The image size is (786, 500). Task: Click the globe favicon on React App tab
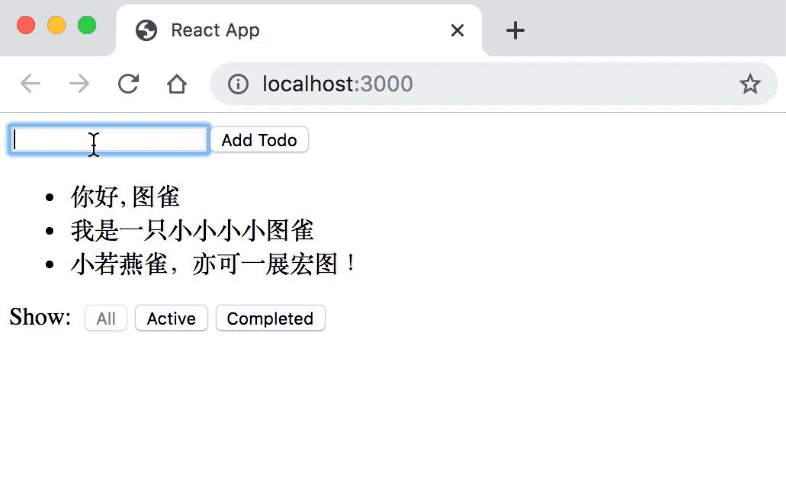tap(146, 31)
